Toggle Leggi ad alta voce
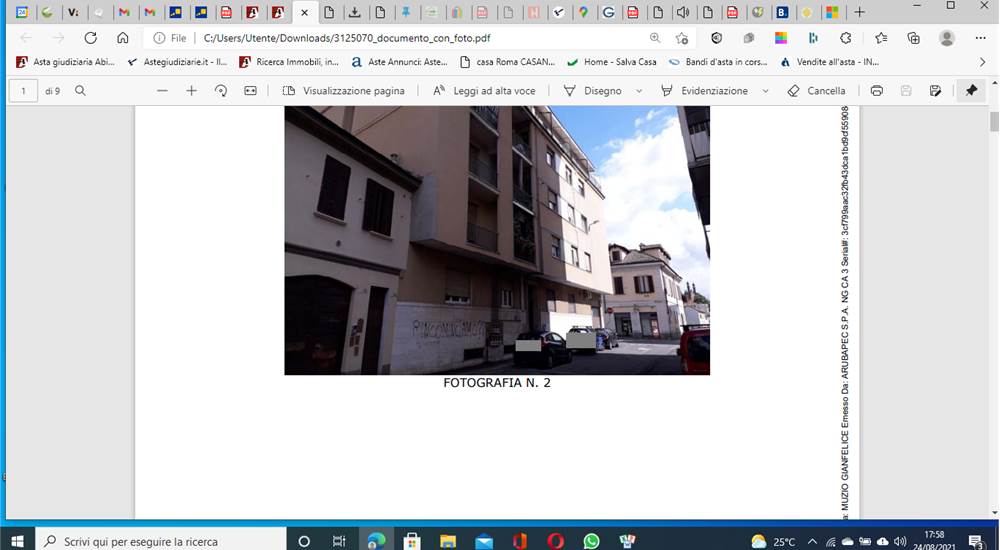The width and height of the screenshot is (1000, 550). click(484, 91)
